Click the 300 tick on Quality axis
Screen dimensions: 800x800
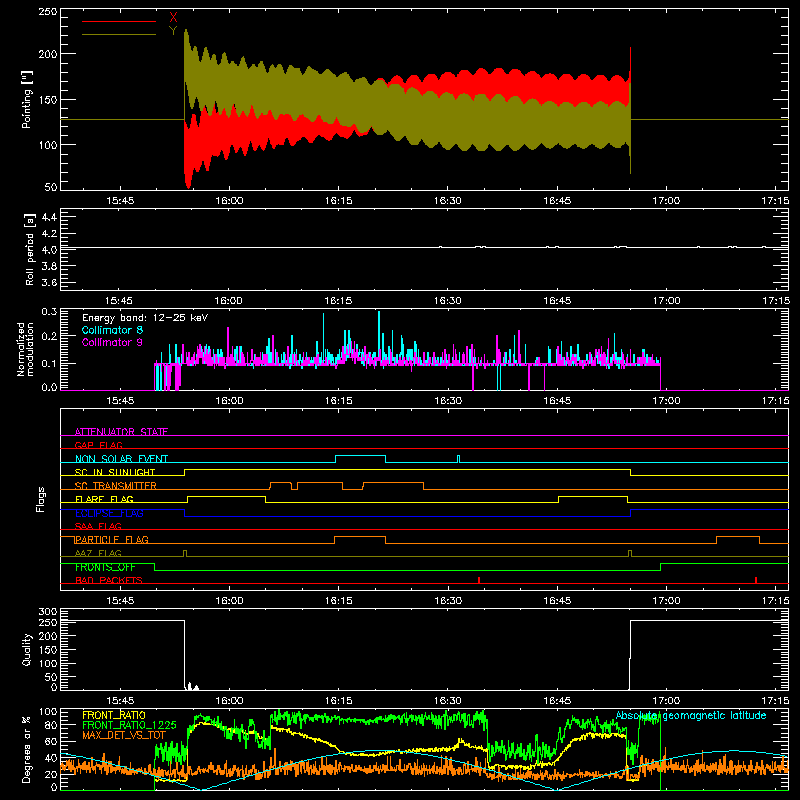tap(48, 612)
